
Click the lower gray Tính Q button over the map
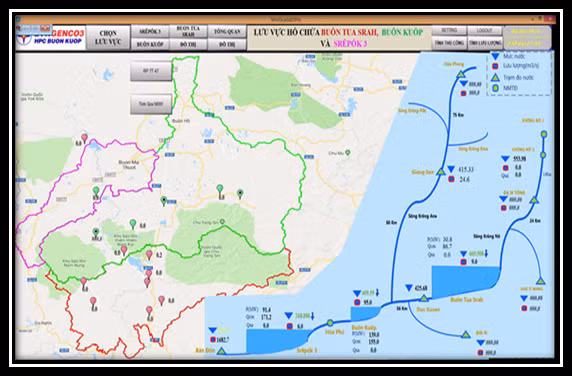tap(151, 104)
